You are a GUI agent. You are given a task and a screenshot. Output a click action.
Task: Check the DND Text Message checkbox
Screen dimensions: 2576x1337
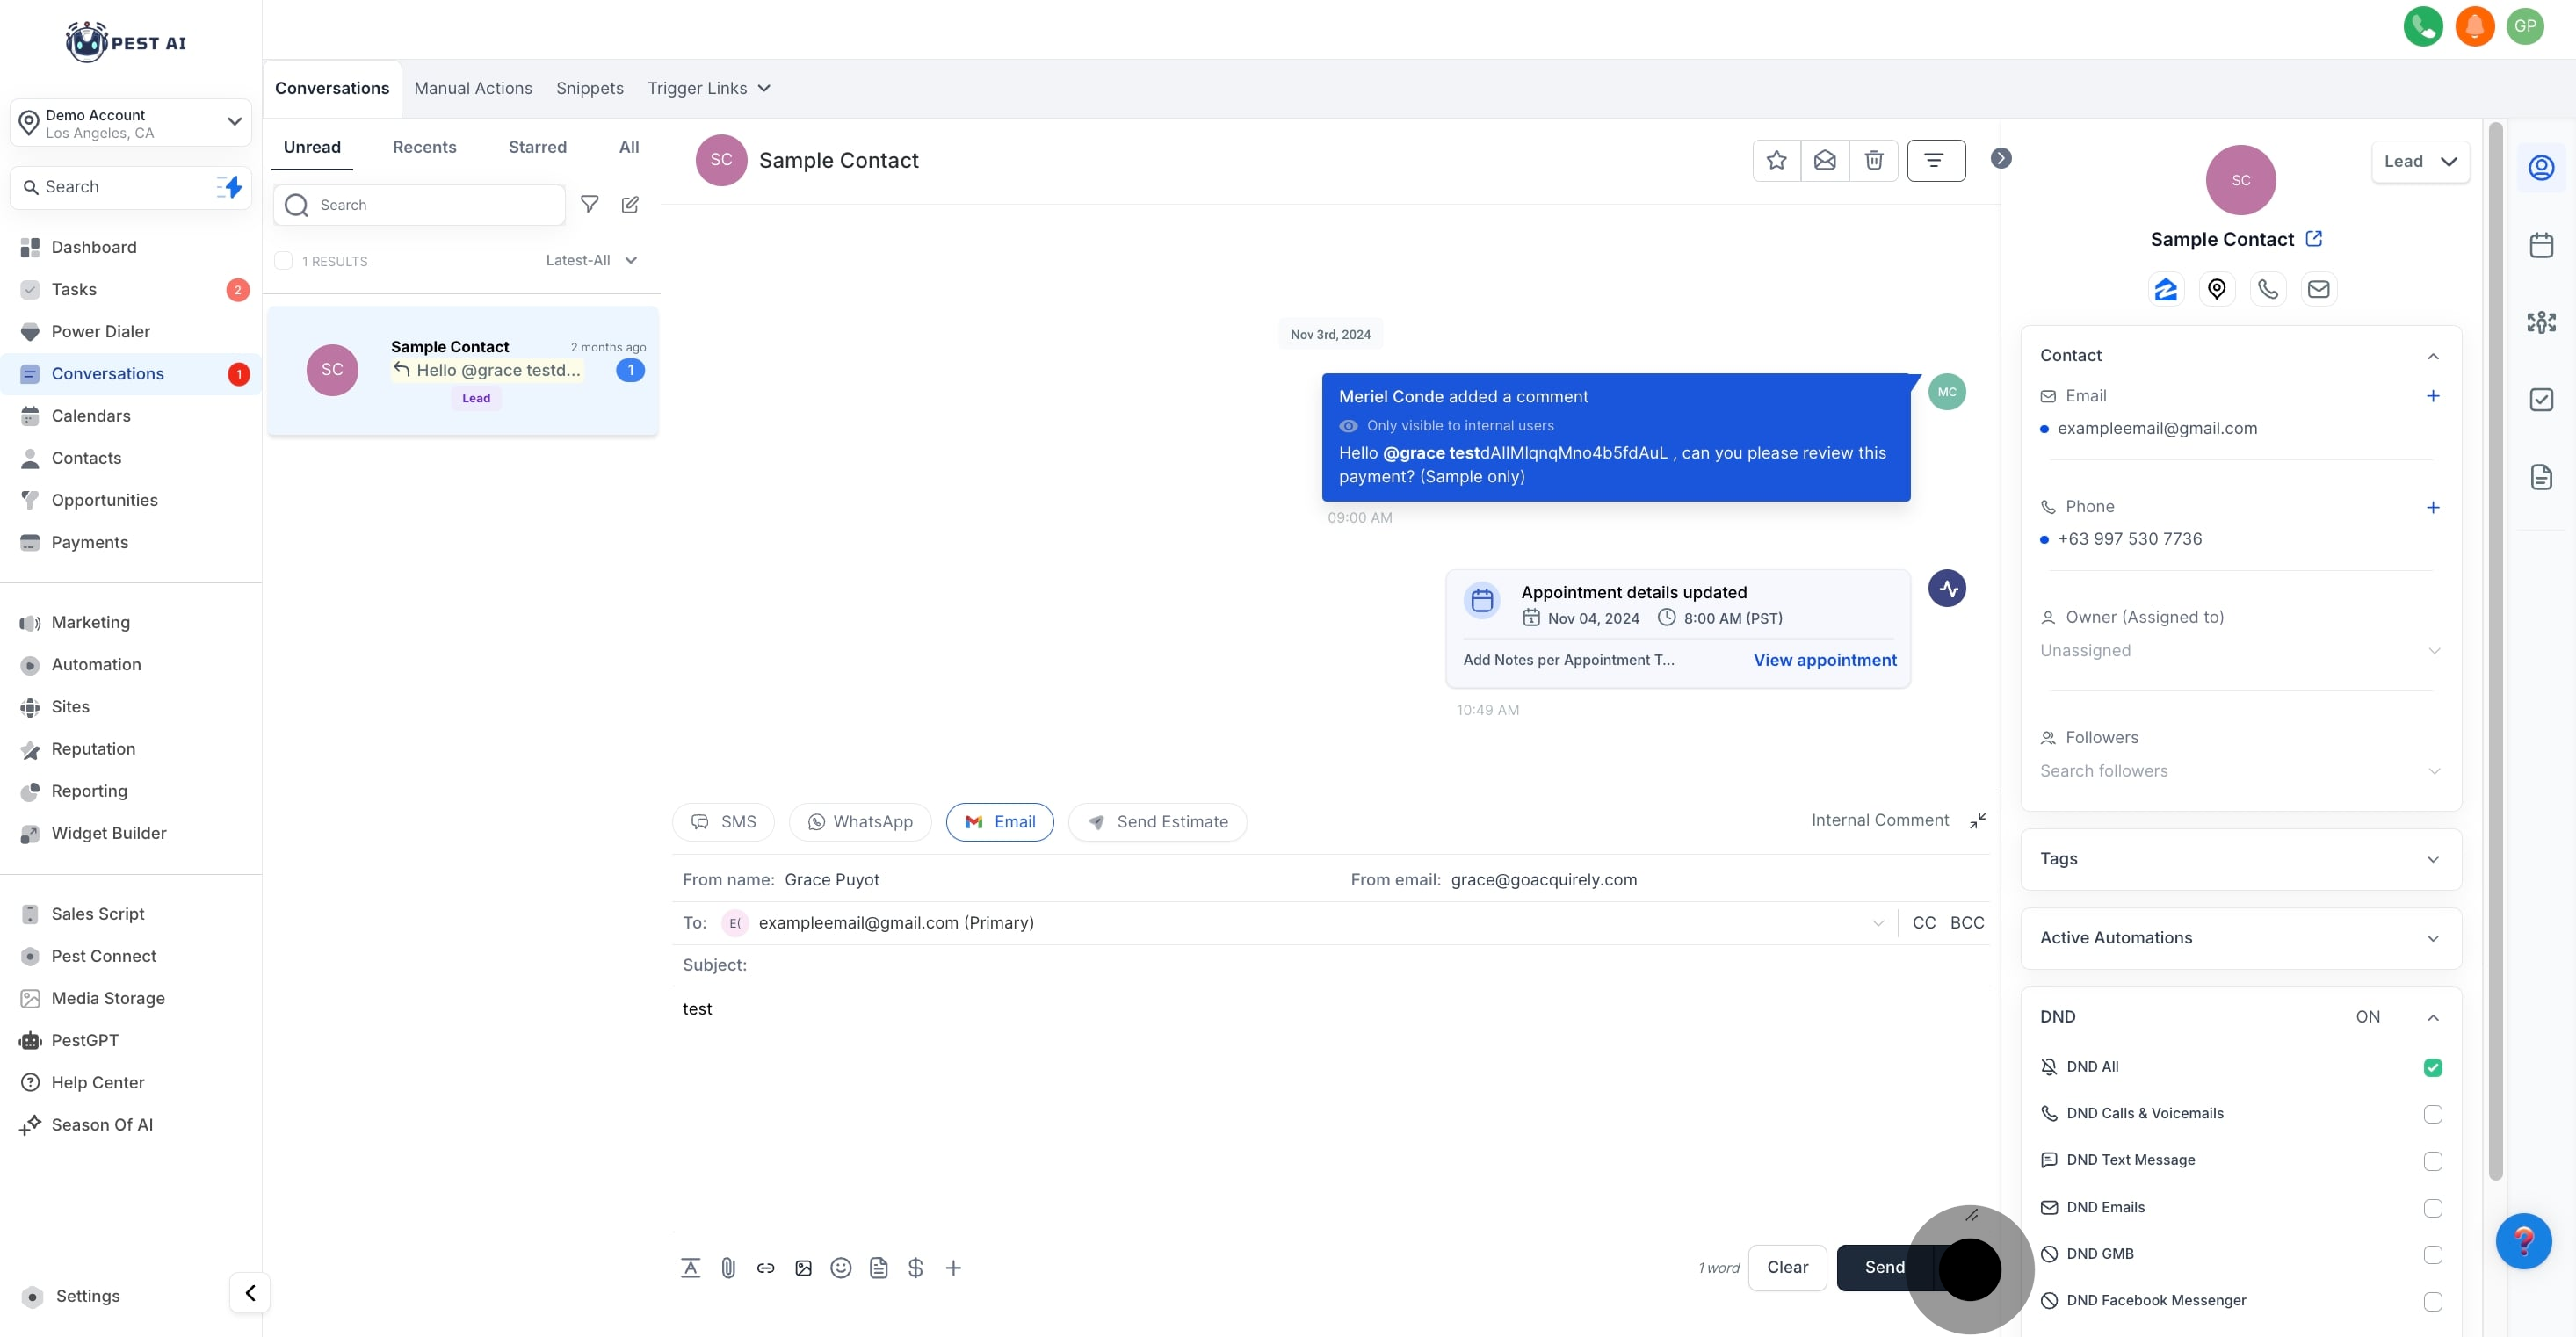click(2432, 1160)
